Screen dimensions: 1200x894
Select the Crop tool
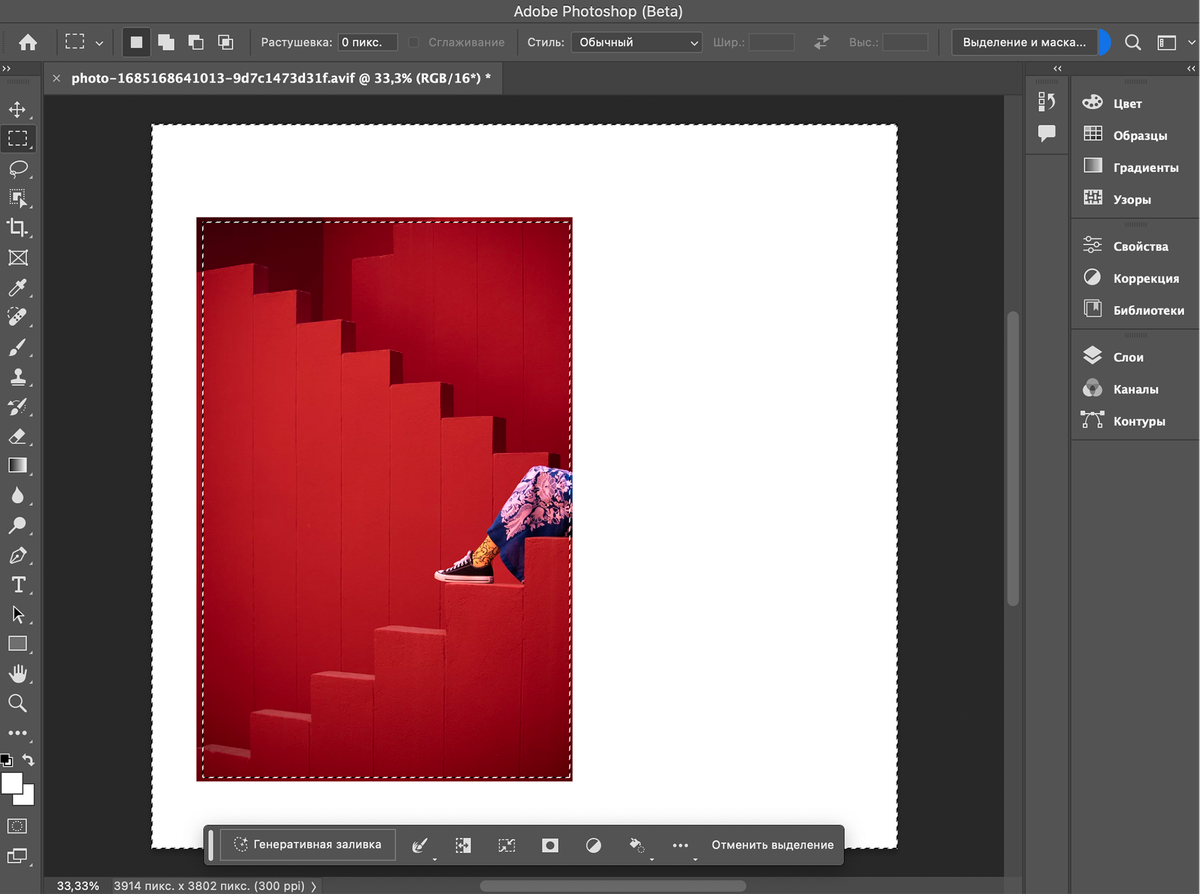pyautogui.click(x=17, y=228)
